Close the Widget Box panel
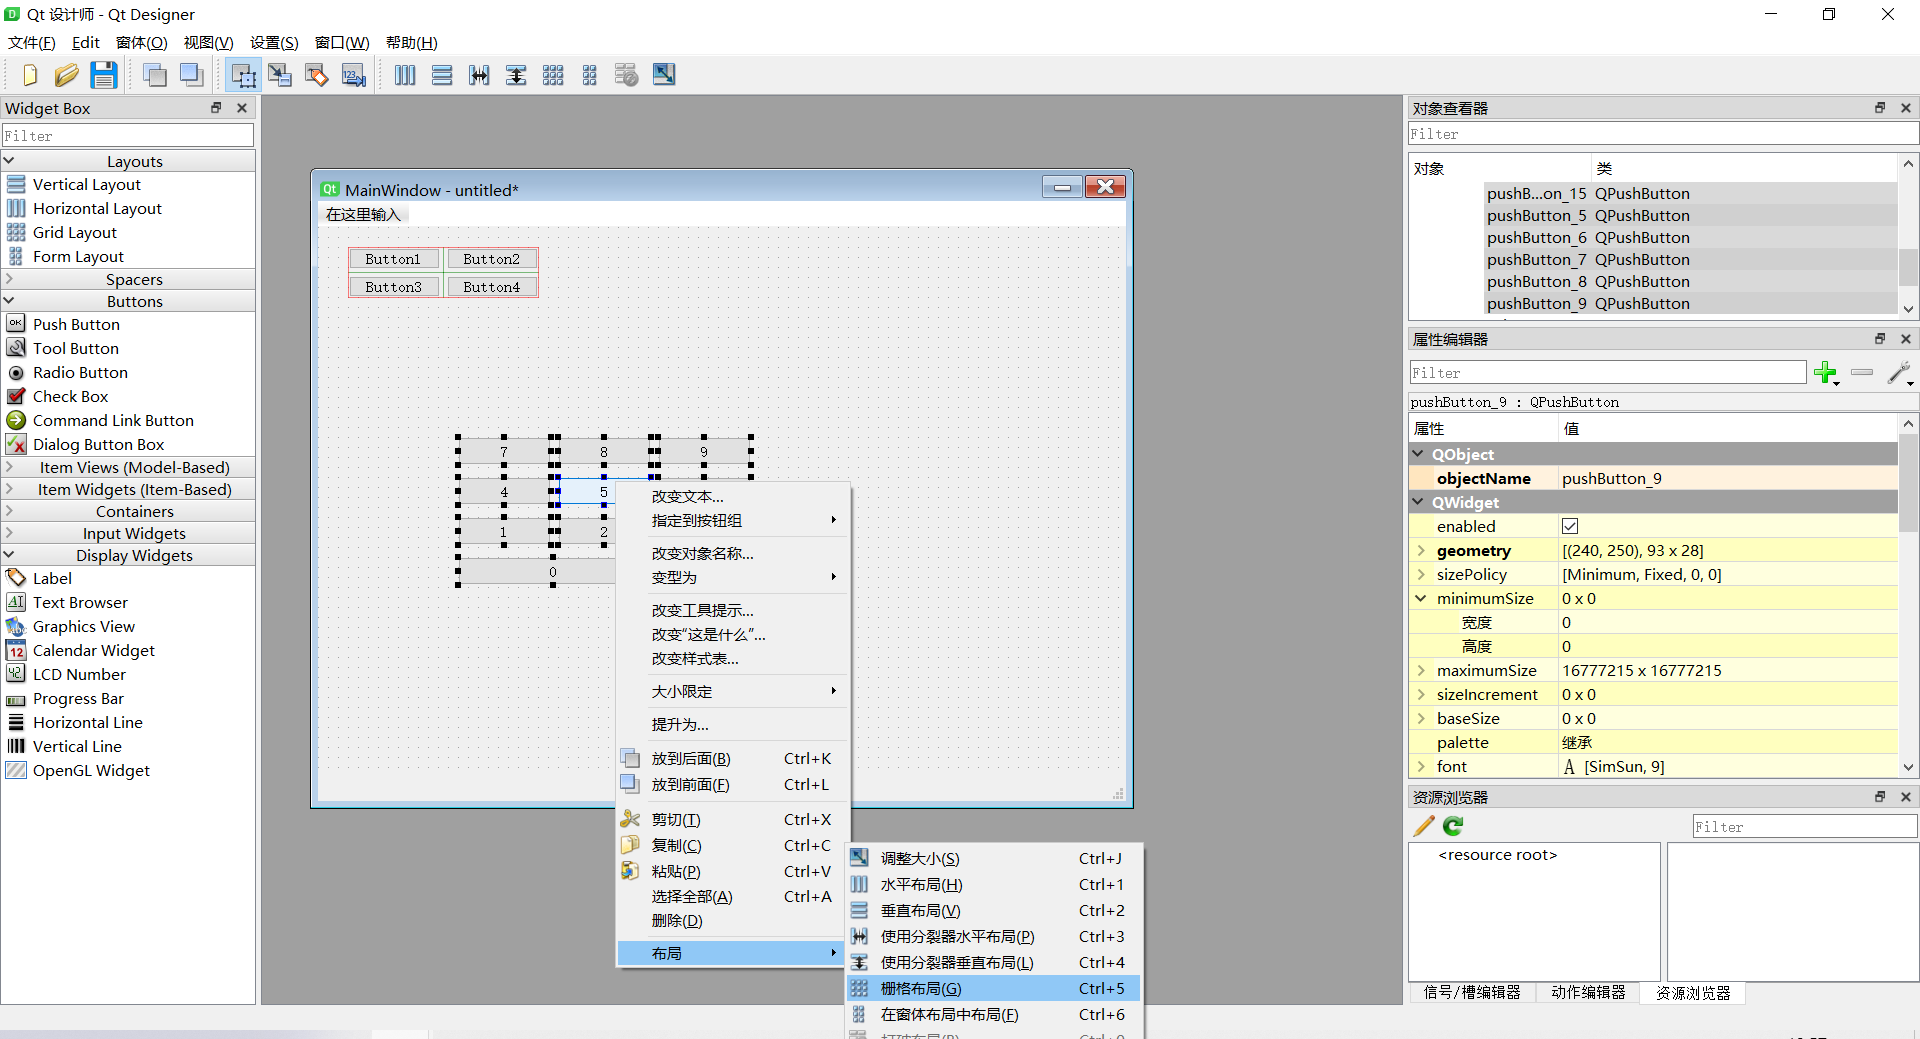The width and height of the screenshot is (1920, 1039). click(x=242, y=108)
